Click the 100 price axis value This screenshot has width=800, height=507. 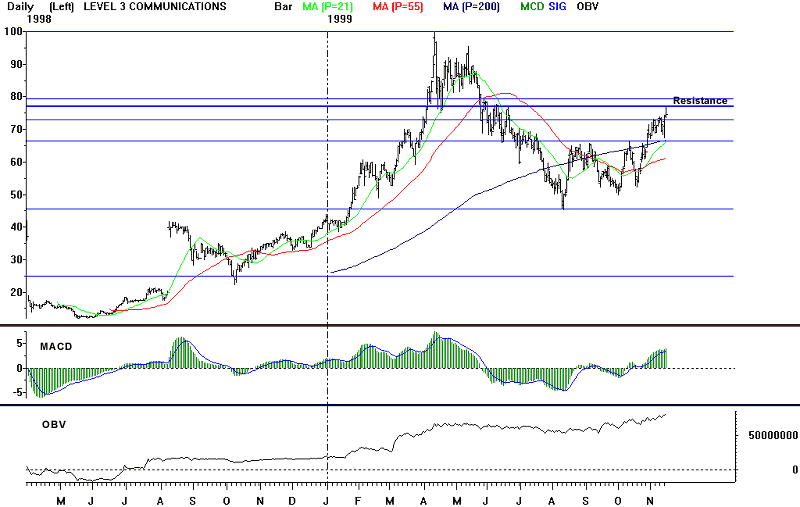[13, 32]
